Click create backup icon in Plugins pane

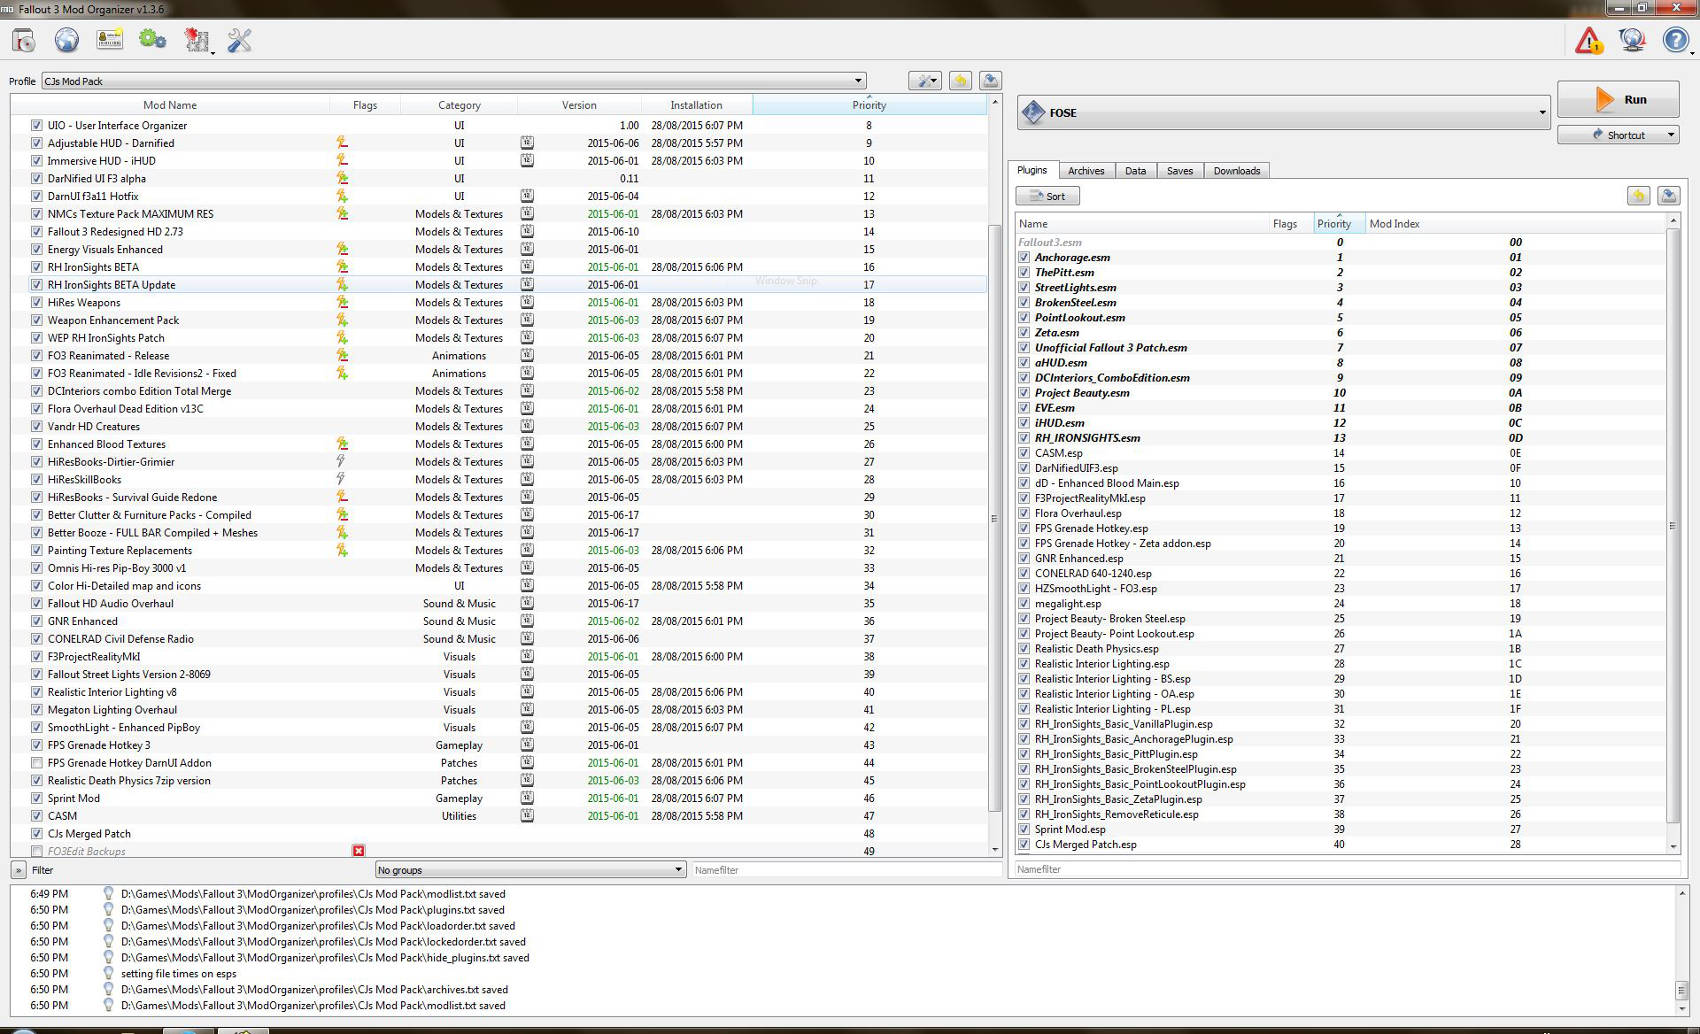point(1668,196)
